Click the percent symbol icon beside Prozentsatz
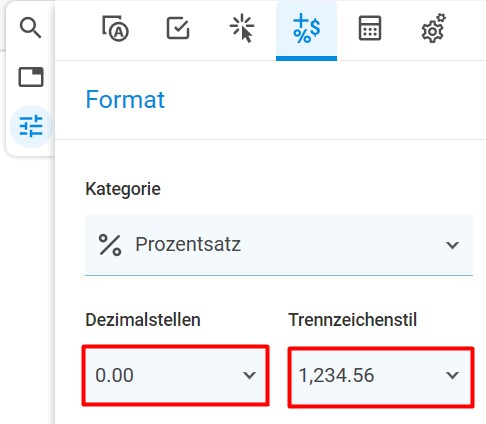 (110, 245)
